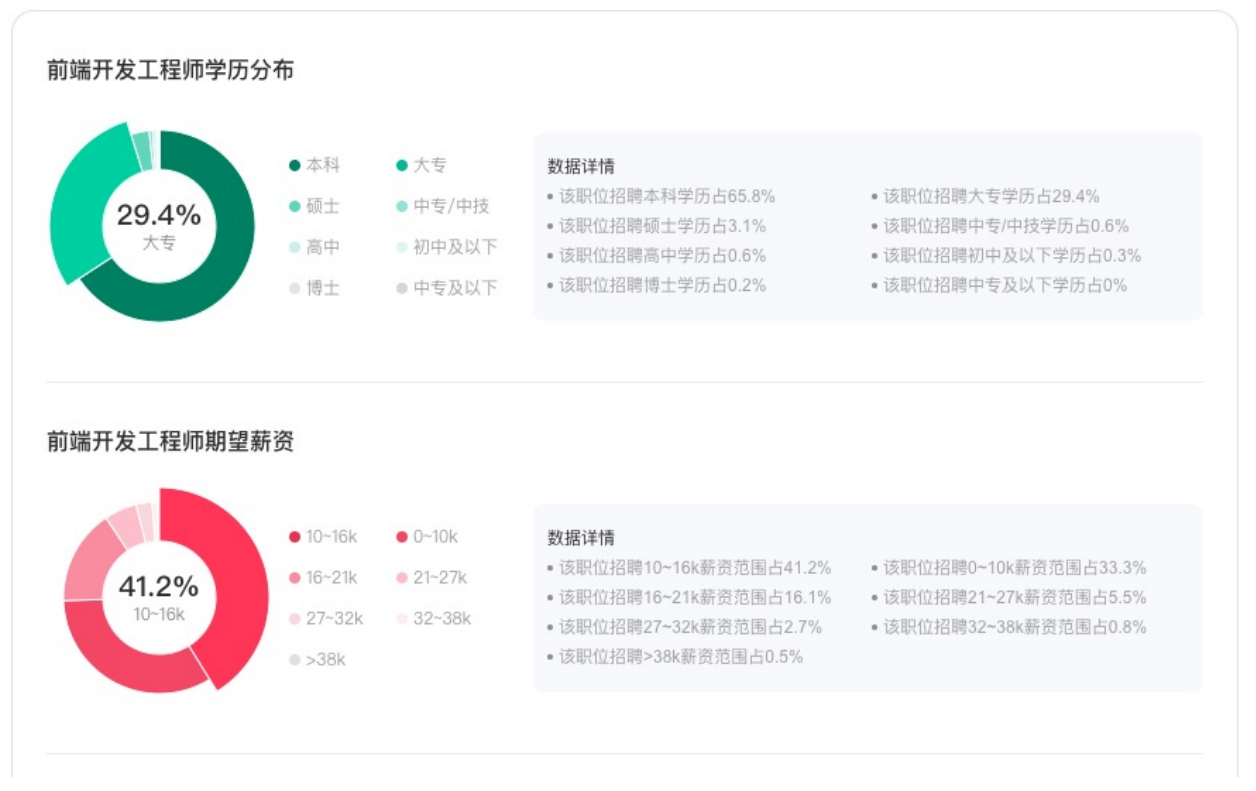The image size is (1256, 791).
Task: Click the 27~32k legend dot
Action: [x=295, y=619]
